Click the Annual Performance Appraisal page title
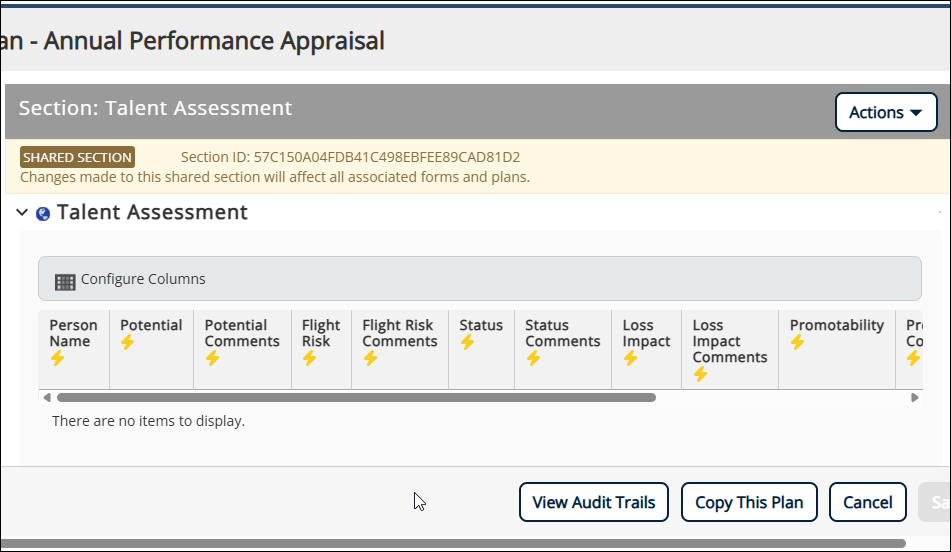This screenshot has width=951, height=552. [x=193, y=41]
